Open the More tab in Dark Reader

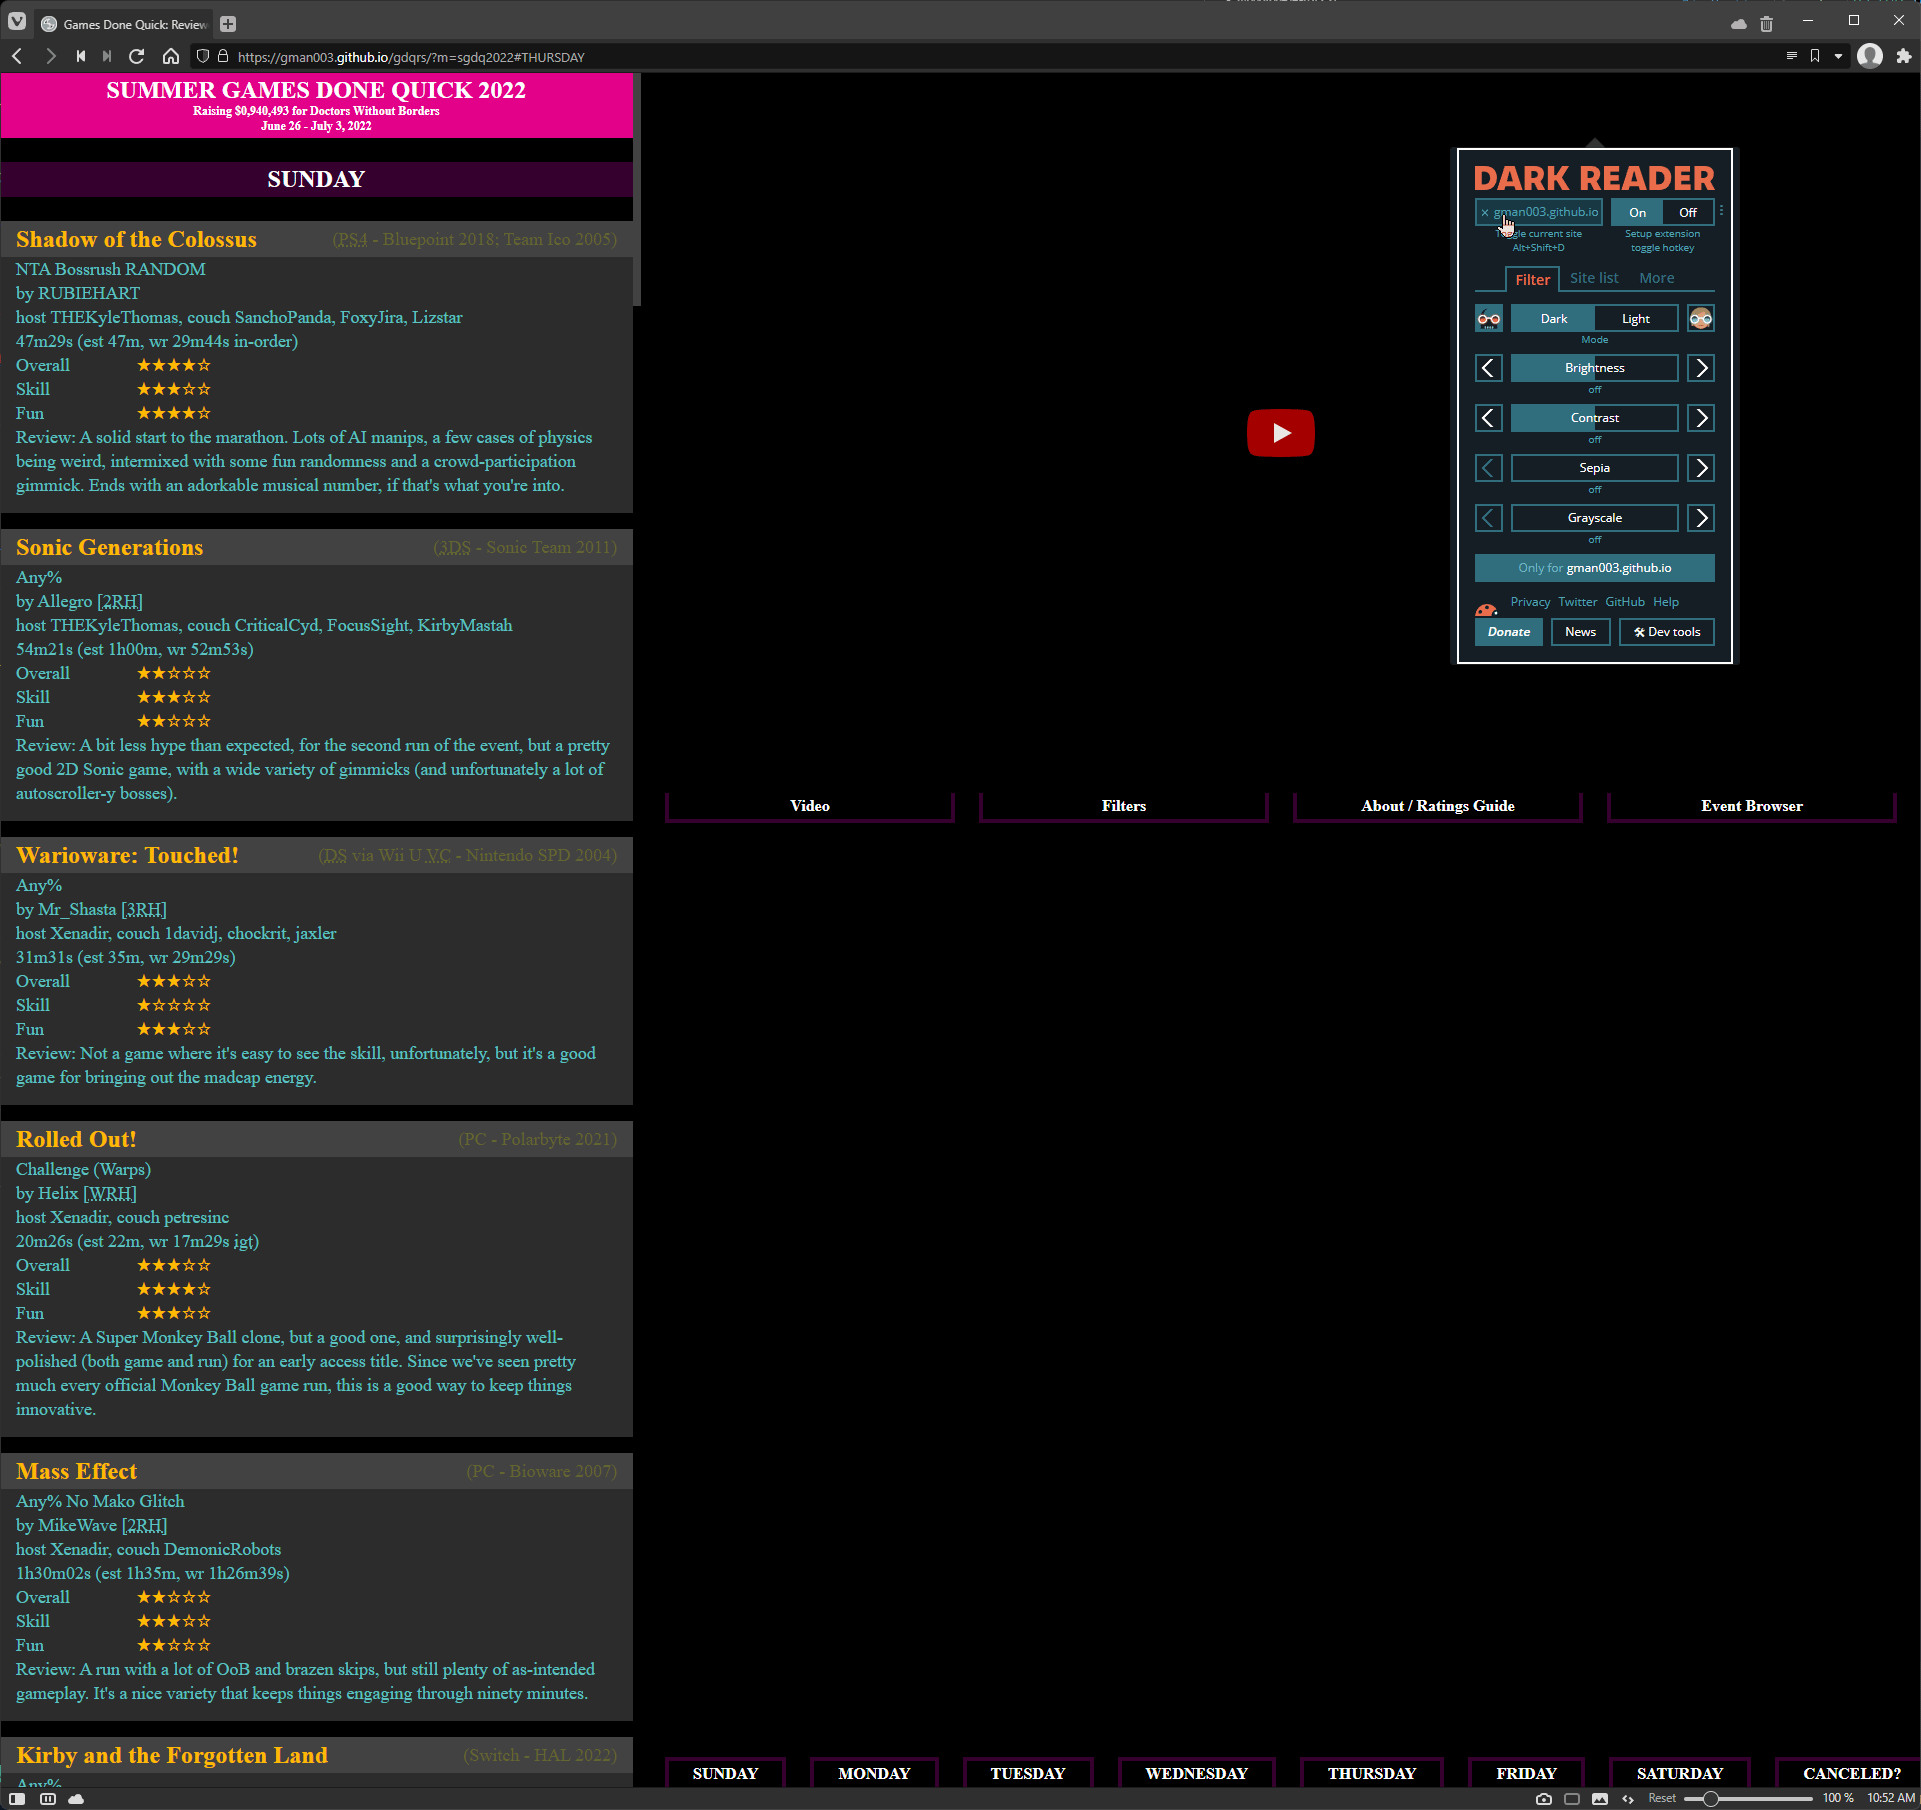point(1656,278)
